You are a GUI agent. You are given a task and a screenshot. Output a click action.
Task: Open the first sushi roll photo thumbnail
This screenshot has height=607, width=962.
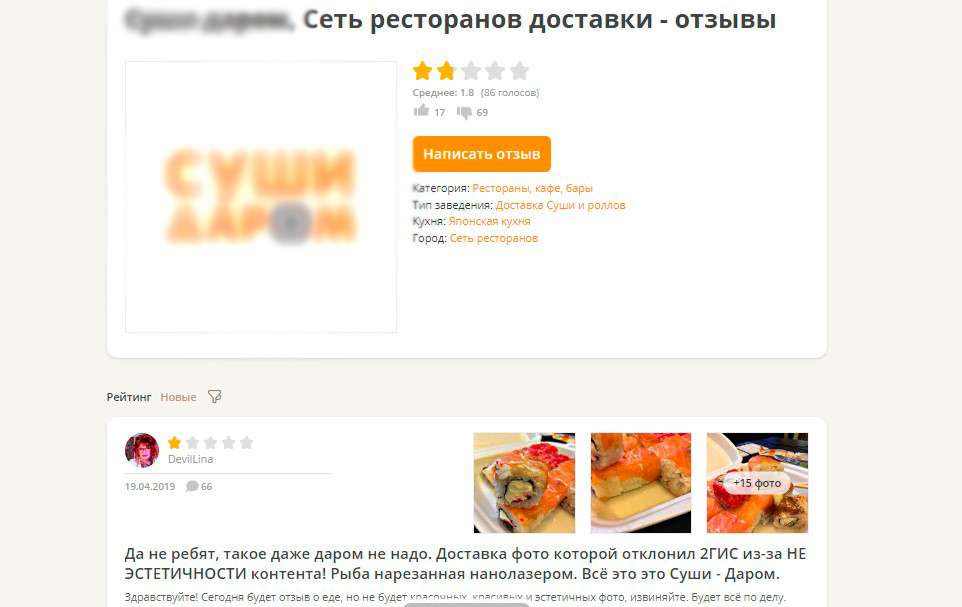[x=525, y=483]
